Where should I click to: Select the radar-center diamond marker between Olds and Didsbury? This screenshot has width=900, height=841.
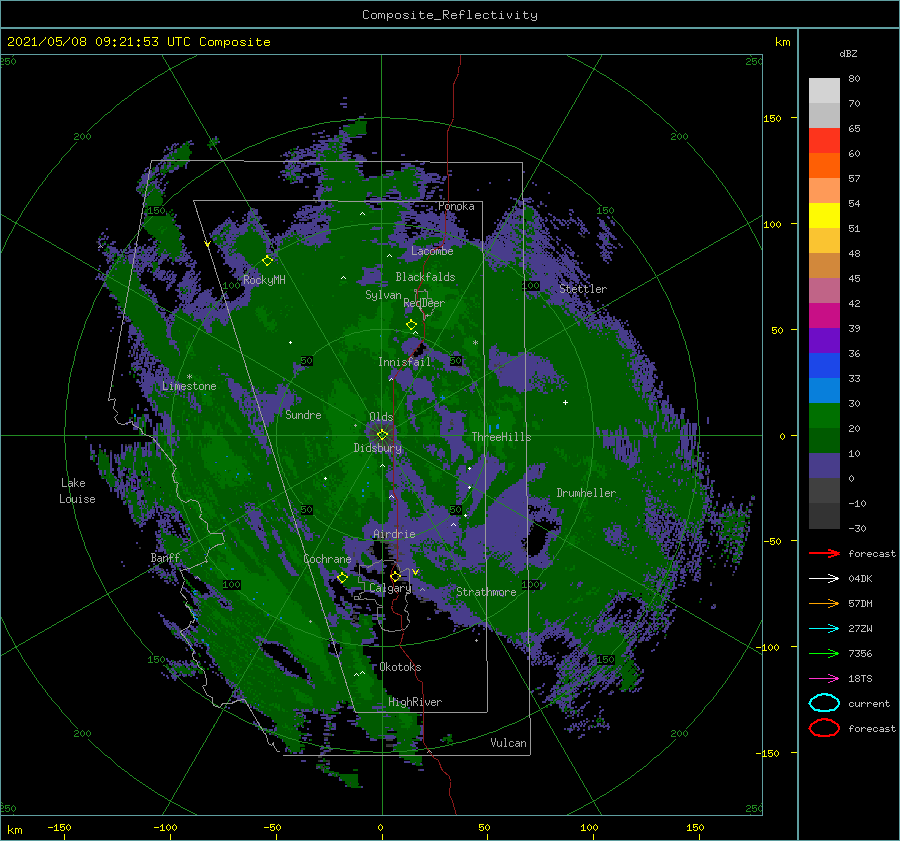pos(382,435)
